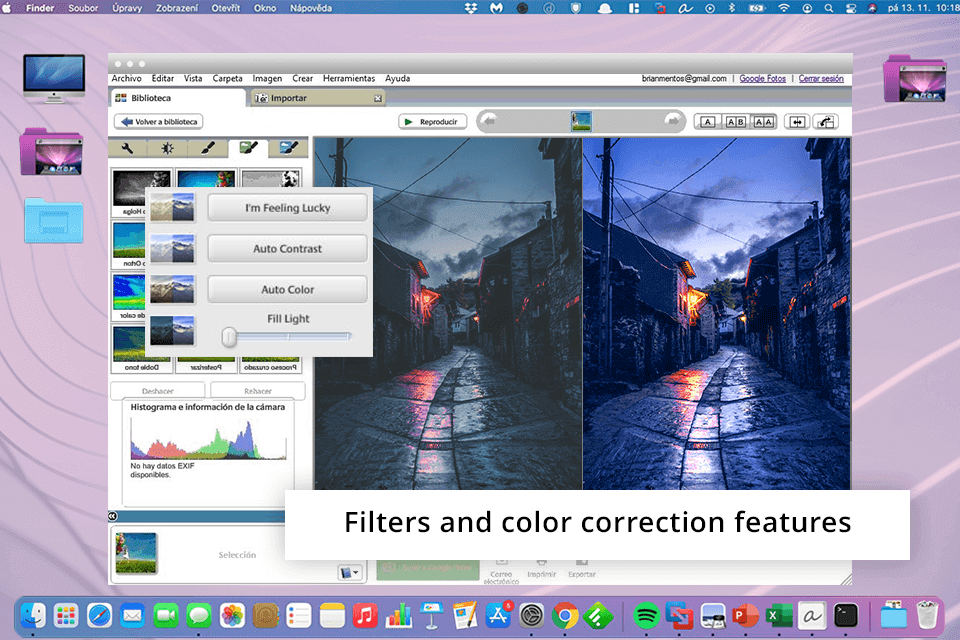Open the tray album dropdown button
This screenshot has height=640, width=960.
(350, 573)
